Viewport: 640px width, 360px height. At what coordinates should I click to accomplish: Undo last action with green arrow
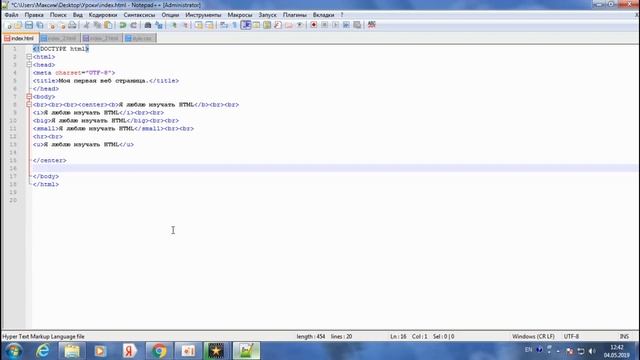[122, 25]
